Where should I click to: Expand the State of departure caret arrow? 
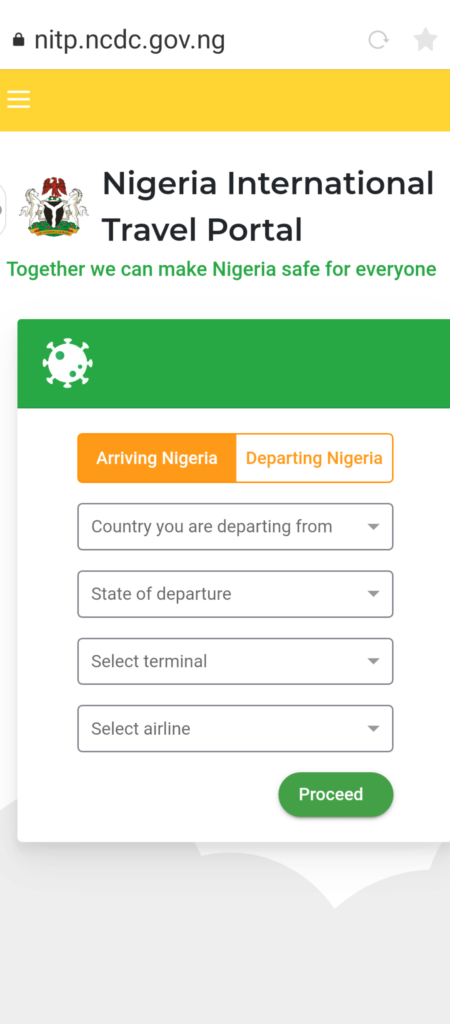point(374,594)
